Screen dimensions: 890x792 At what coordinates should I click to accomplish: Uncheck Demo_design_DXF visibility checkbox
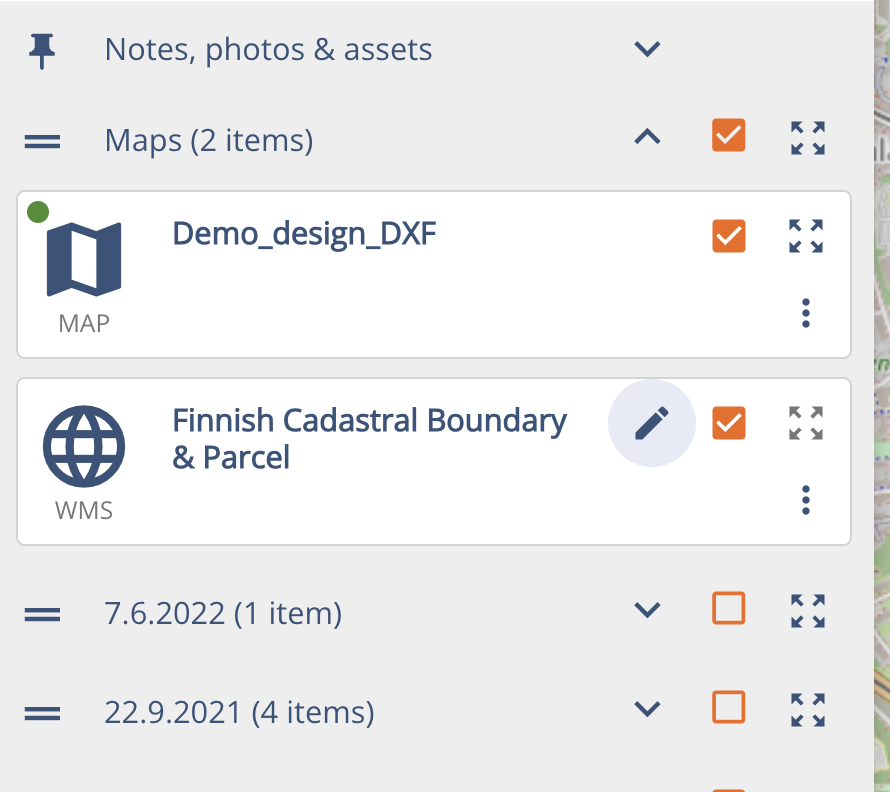(729, 236)
